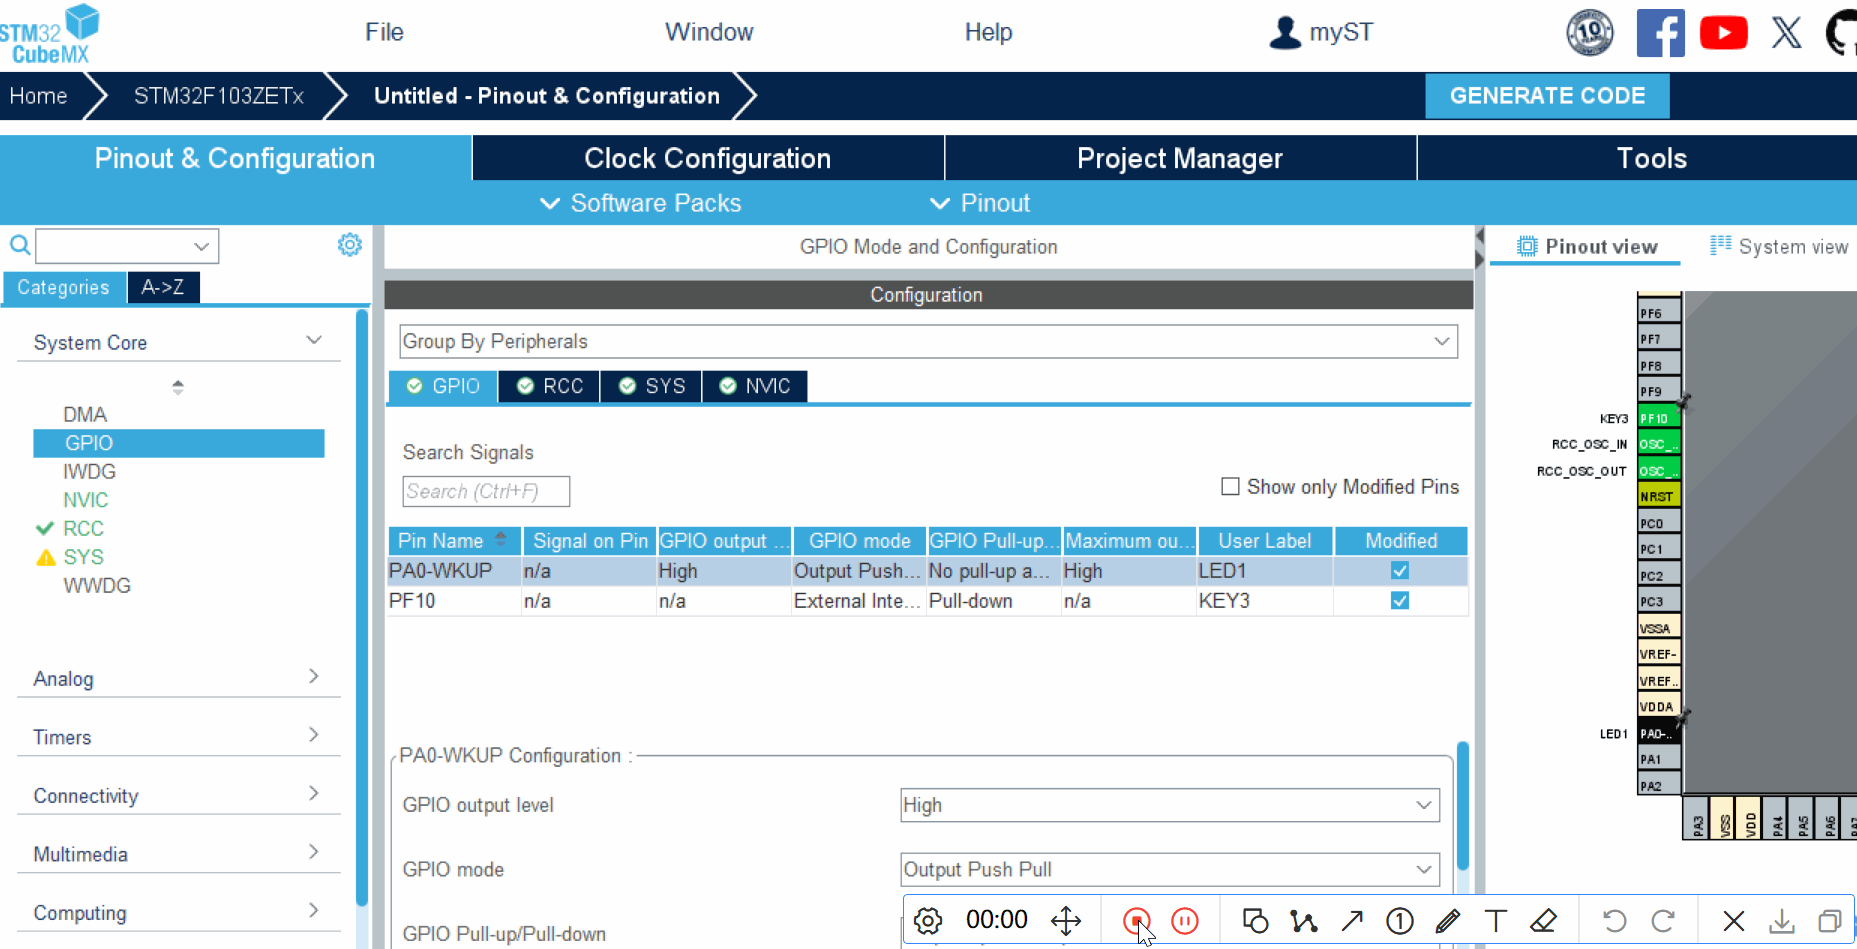Open the GPIO output level dropdown
Image resolution: width=1857 pixels, height=949 pixels.
point(1170,805)
